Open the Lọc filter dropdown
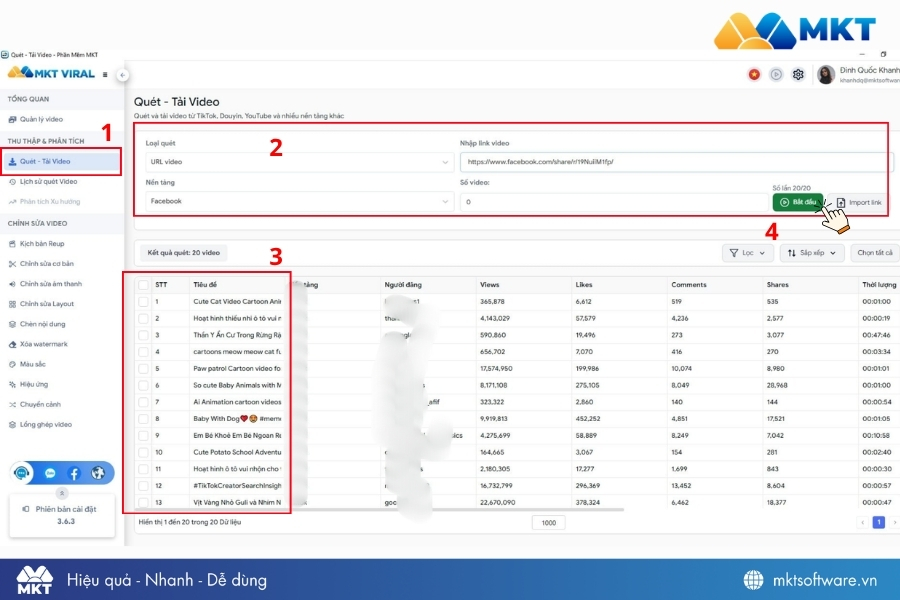 point(747,253)
